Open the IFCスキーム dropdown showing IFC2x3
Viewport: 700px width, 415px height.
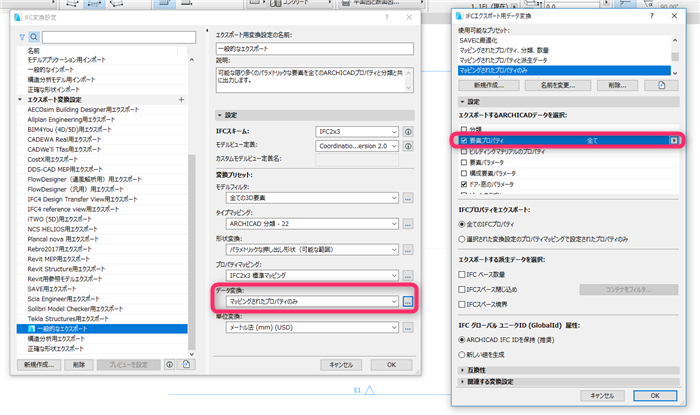(x=357, y=132)
